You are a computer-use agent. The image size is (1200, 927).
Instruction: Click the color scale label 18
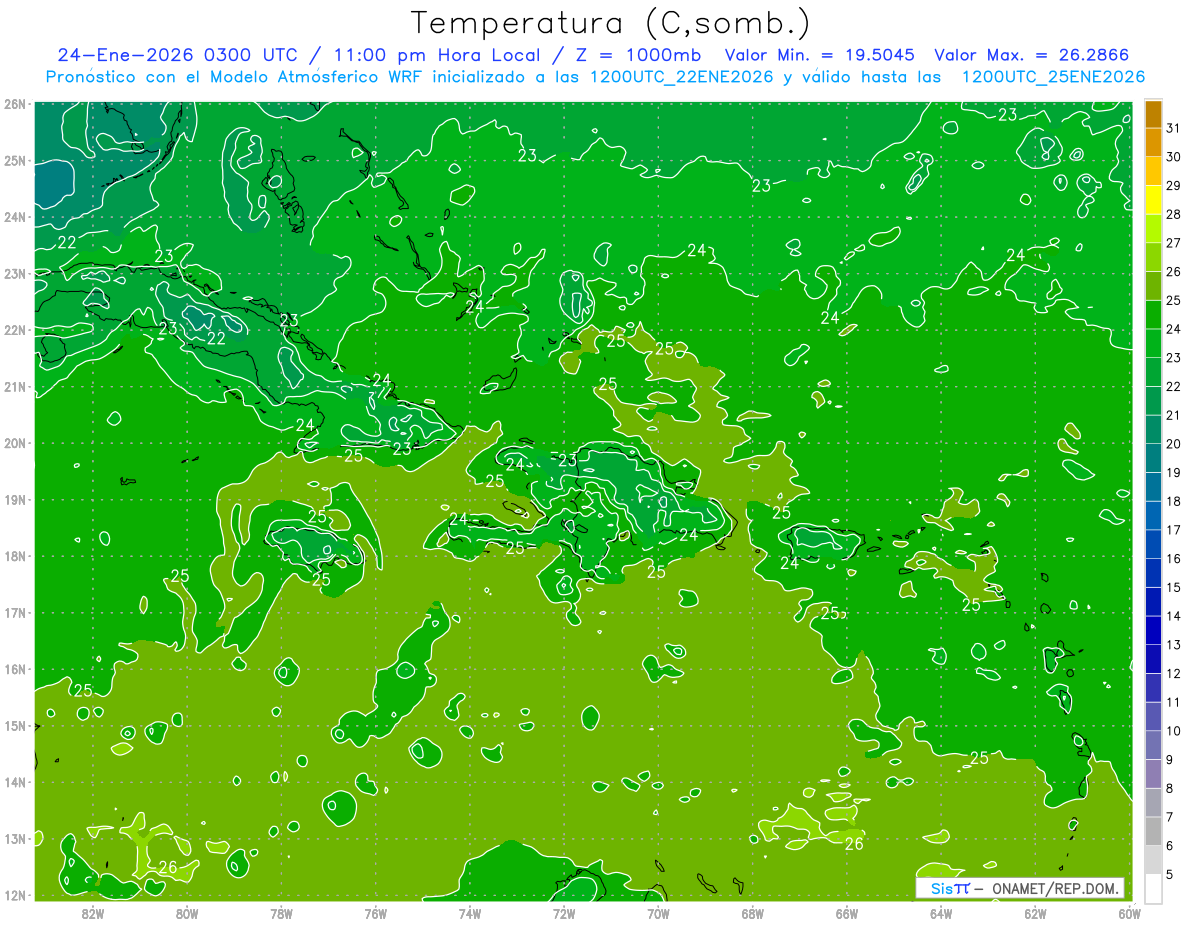click(1174, 501)
